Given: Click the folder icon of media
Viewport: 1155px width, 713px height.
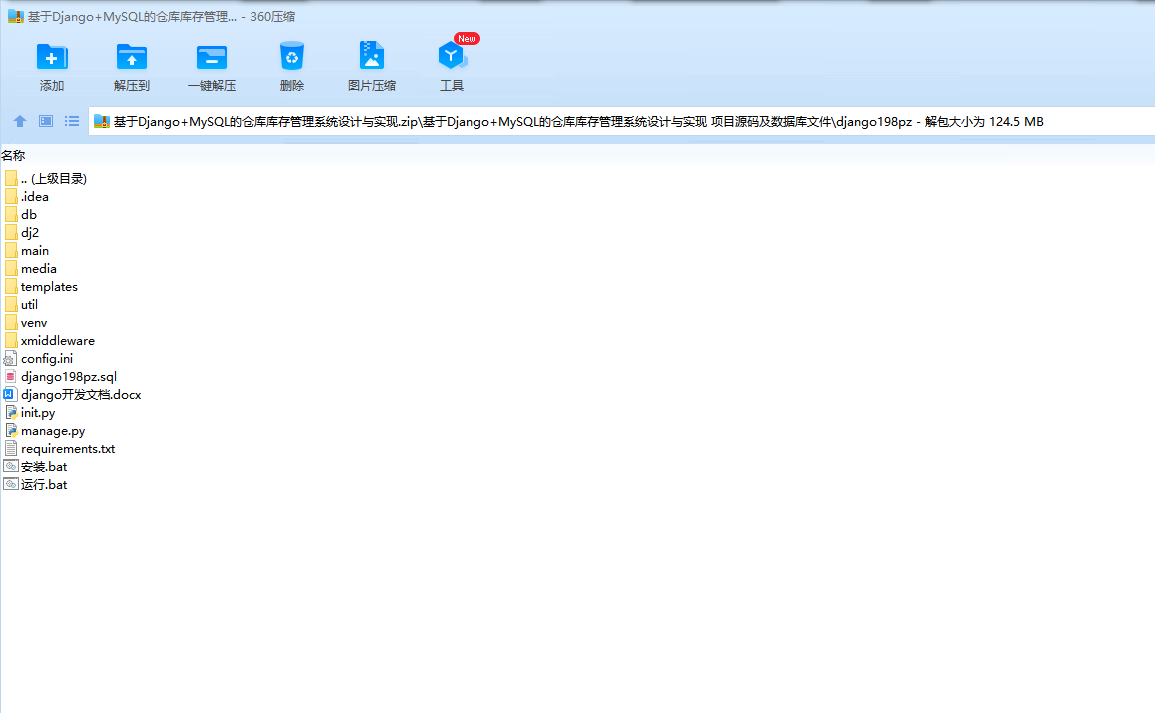Looking at the screenshot, I should 10,269.
